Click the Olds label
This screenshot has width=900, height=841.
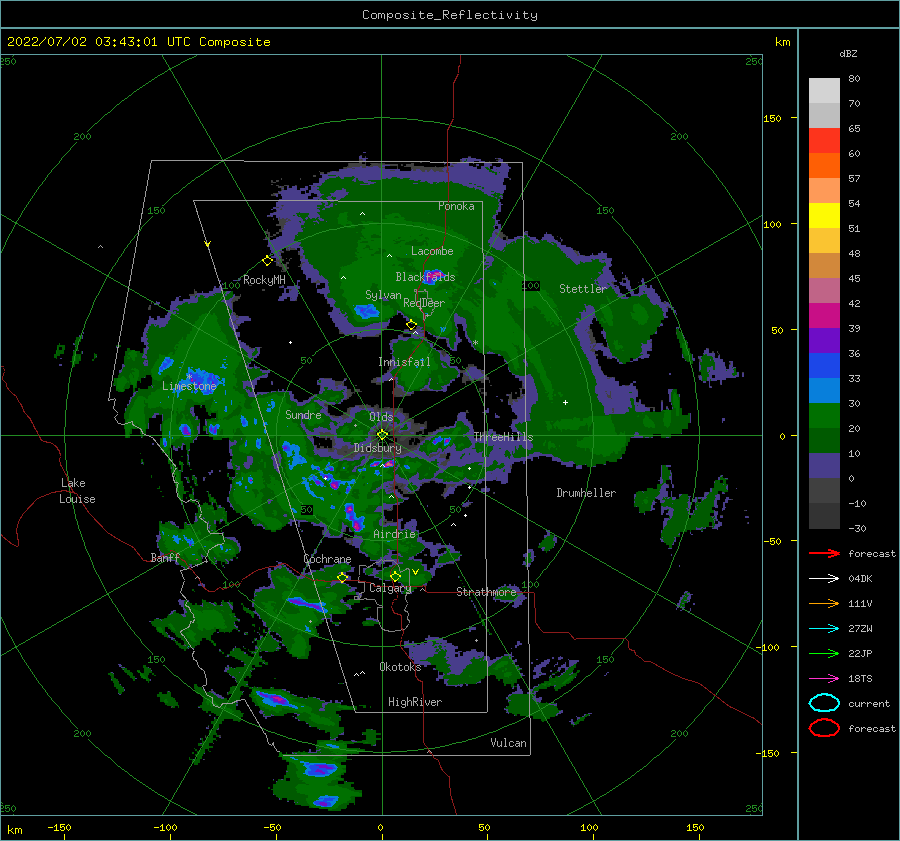click(381, 417)
